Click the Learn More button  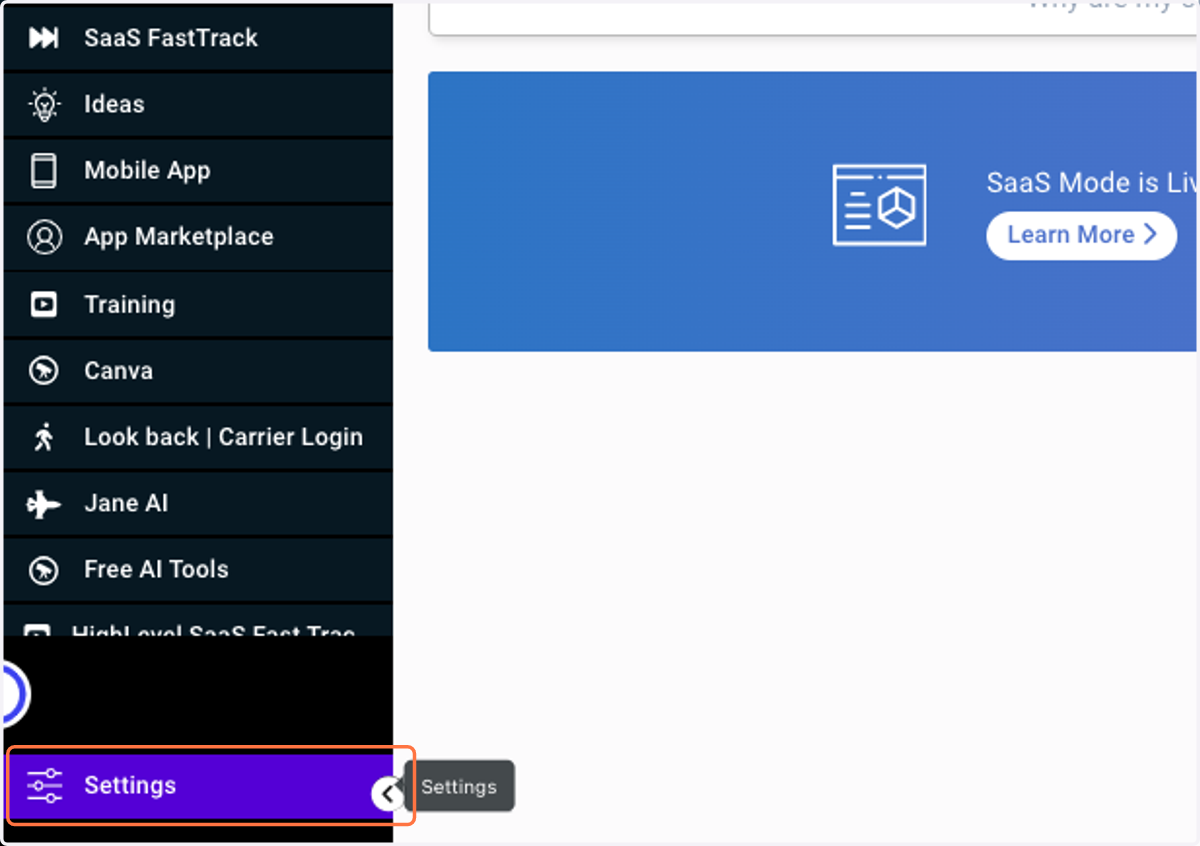(1081, 235)
